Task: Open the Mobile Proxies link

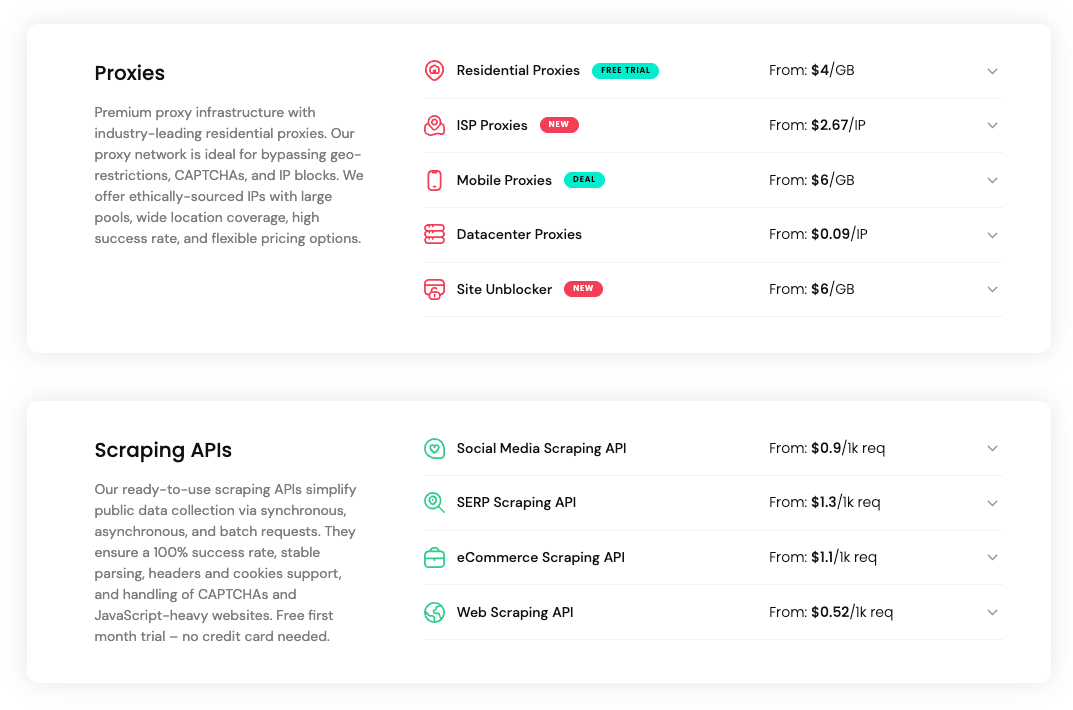Action: coord(504,180)
